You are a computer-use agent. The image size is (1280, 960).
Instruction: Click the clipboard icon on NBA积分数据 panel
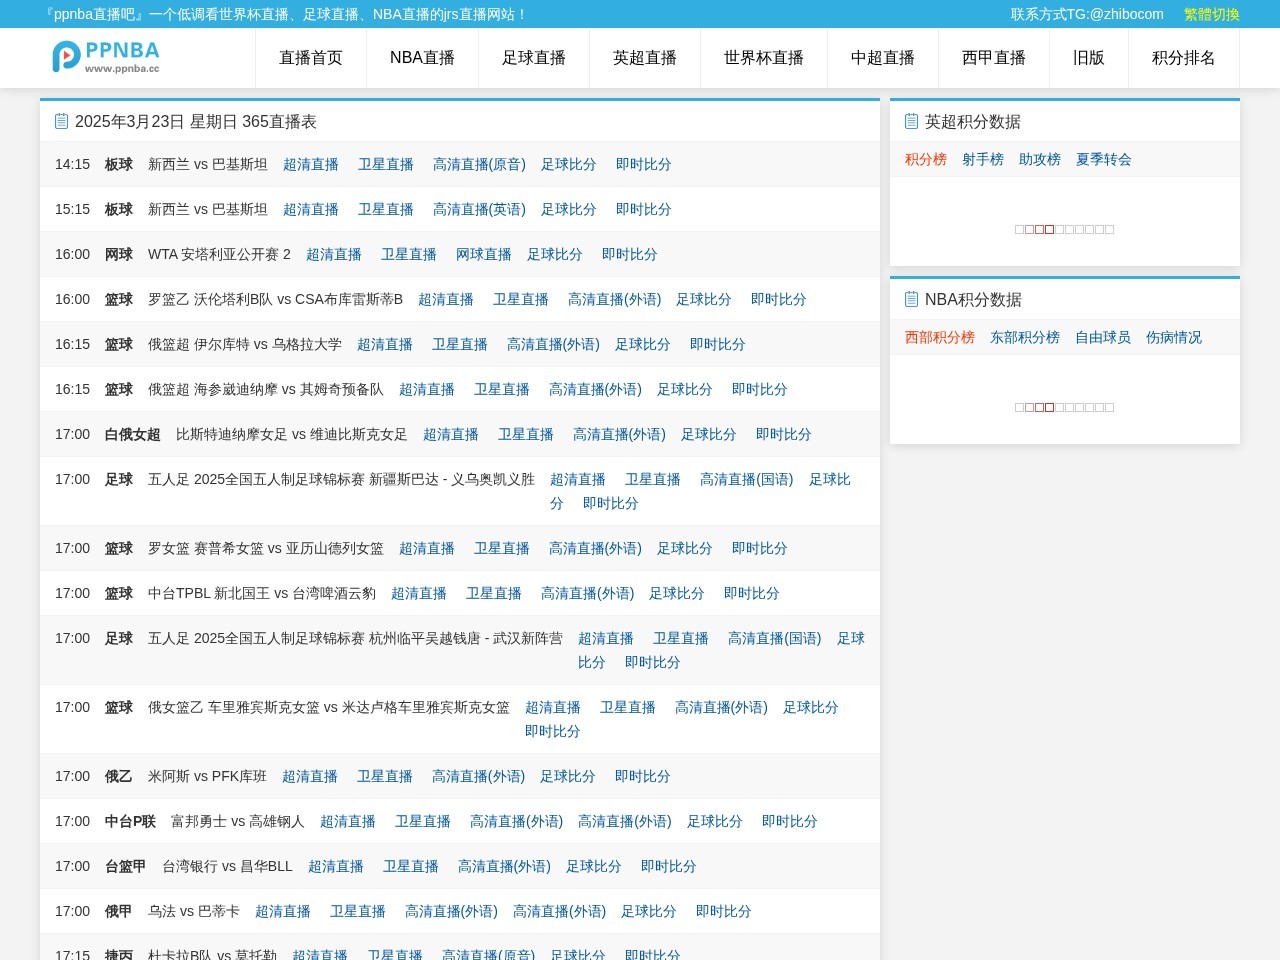[911, 298]
